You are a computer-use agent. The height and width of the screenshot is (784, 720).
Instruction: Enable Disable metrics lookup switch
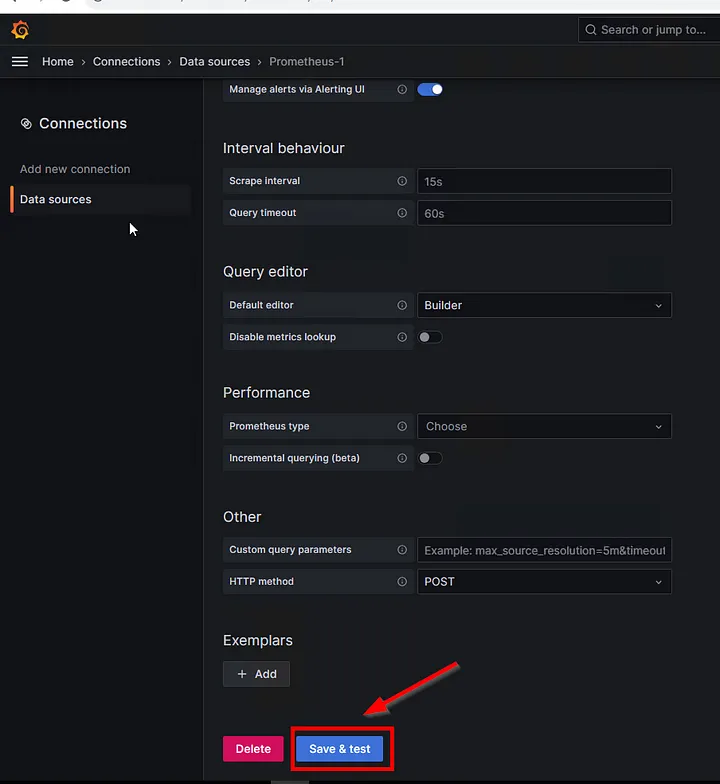[x=430, y=337]
